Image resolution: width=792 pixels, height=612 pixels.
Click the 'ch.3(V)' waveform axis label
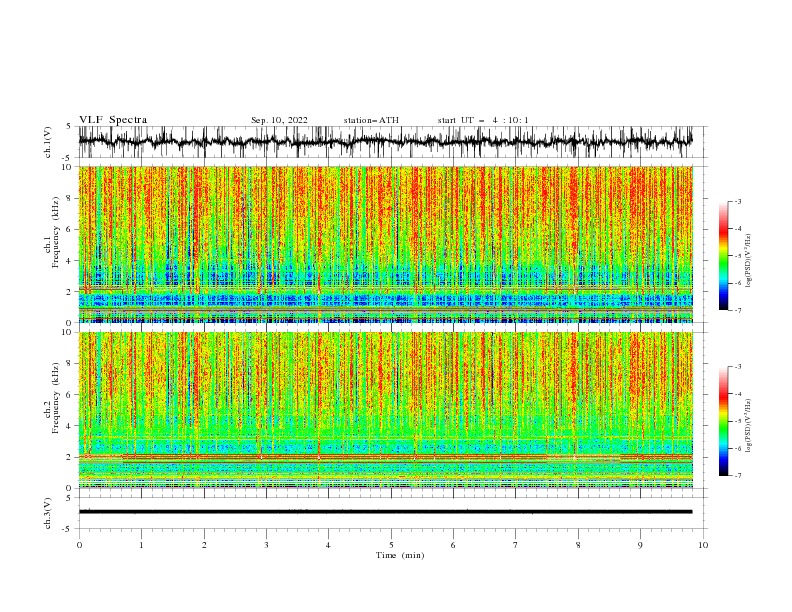48,513
